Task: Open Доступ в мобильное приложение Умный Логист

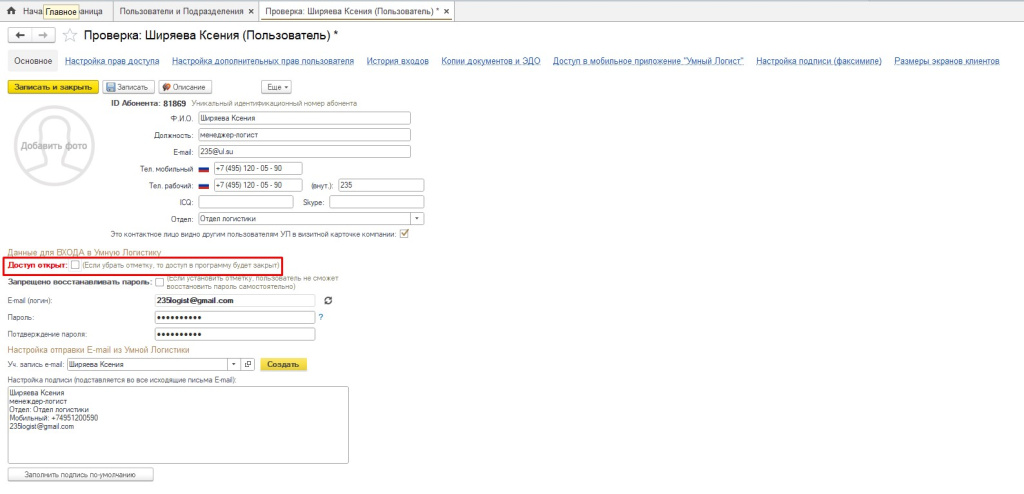Action: (648, 61)
